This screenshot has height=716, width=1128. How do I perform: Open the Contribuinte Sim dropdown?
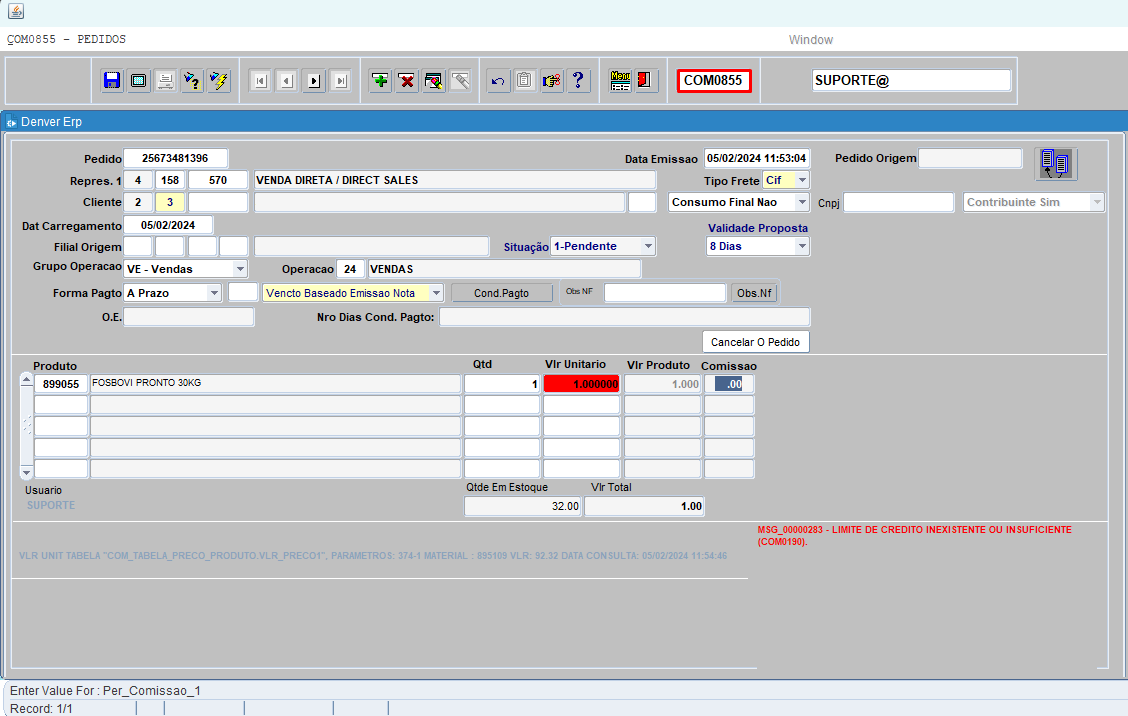pos(1096,202)
